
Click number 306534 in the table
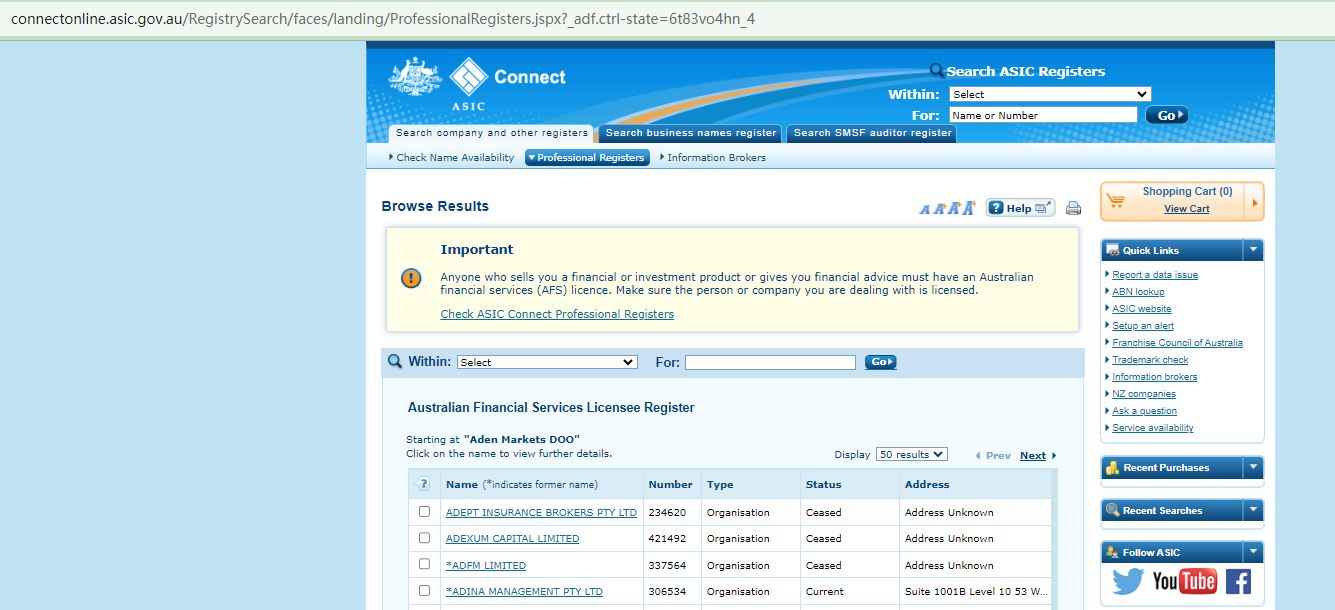[x=667, y=591]
